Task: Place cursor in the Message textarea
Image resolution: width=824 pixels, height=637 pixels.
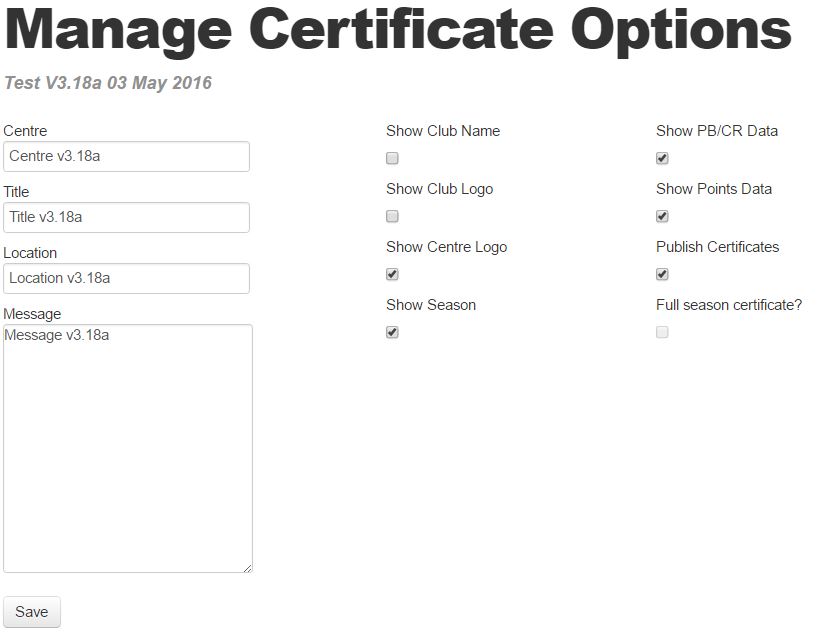Action: [x=128, y=448]
